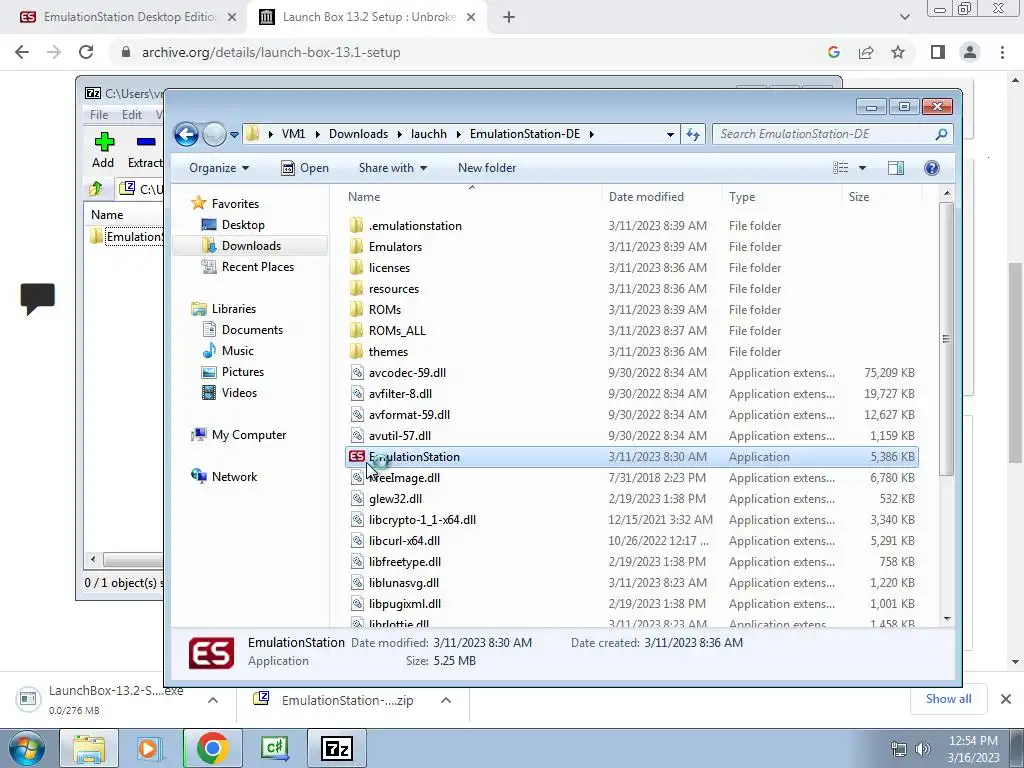Select Desktop in Favorites sidebar
This screenshot has width=1024, height=768.
(243, 225)
